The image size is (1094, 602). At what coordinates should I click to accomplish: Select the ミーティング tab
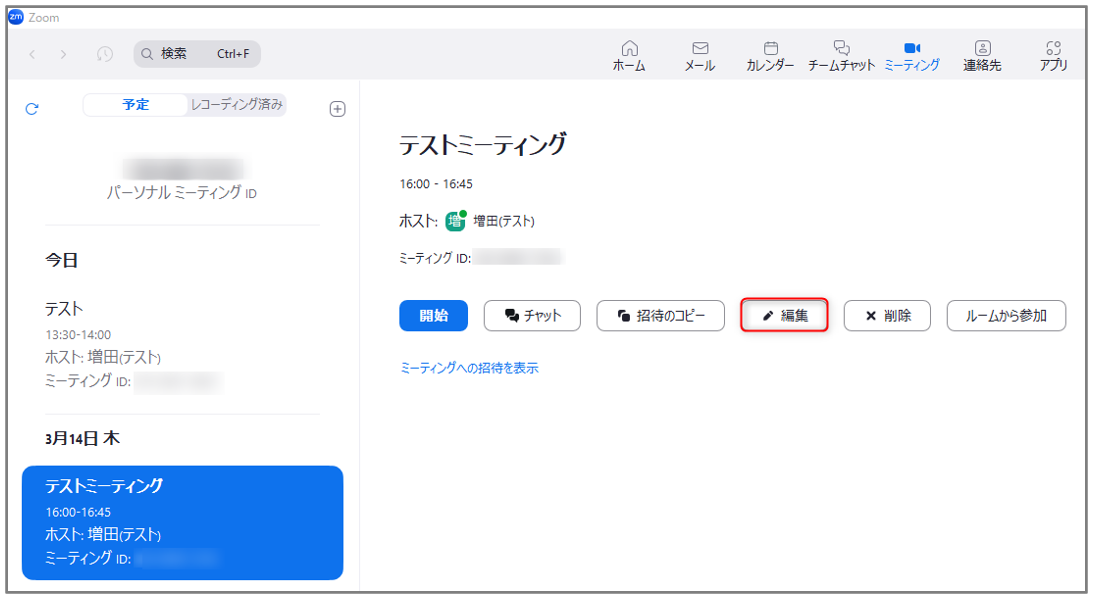(x=912, y=56)
